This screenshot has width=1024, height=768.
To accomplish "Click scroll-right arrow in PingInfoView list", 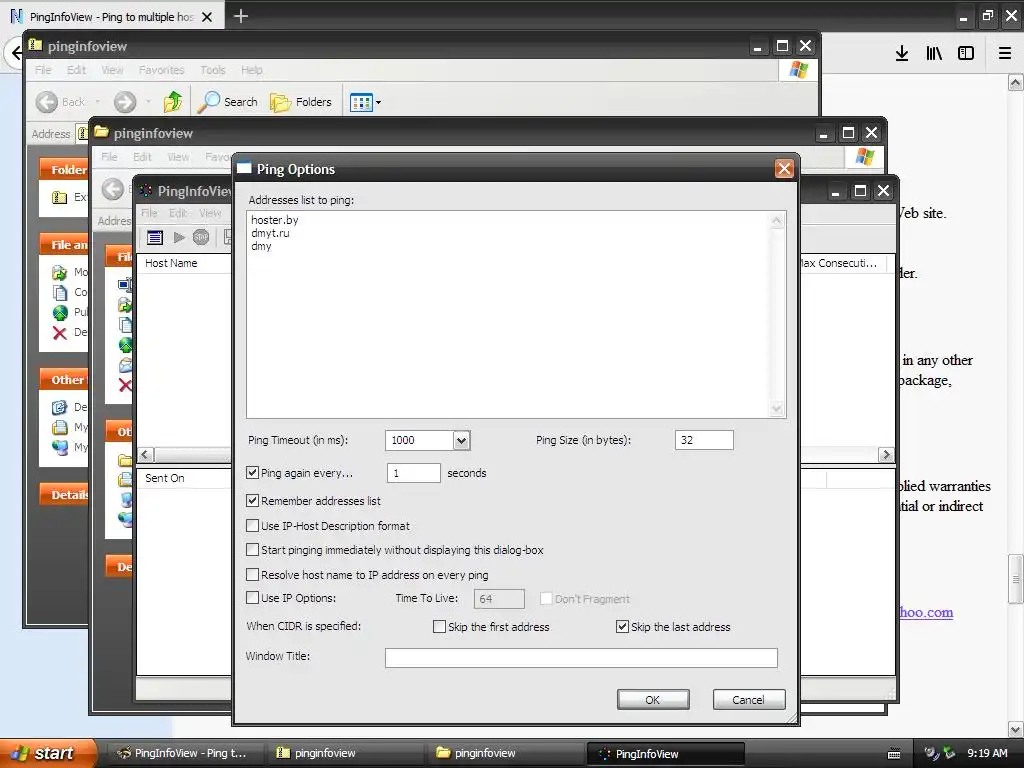I will tap(886, 455).
